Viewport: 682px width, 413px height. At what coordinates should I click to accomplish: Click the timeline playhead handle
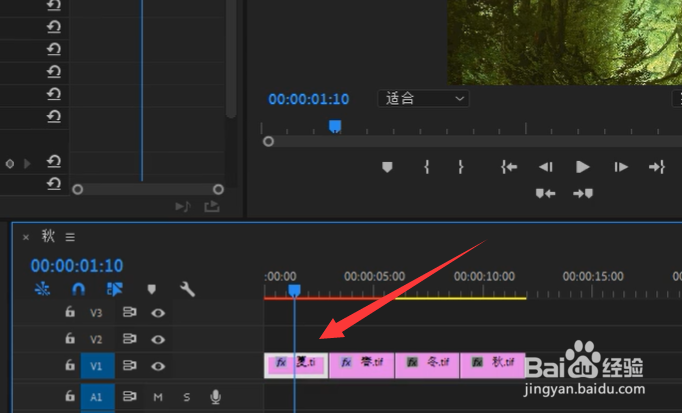click(x=294, y=290)
